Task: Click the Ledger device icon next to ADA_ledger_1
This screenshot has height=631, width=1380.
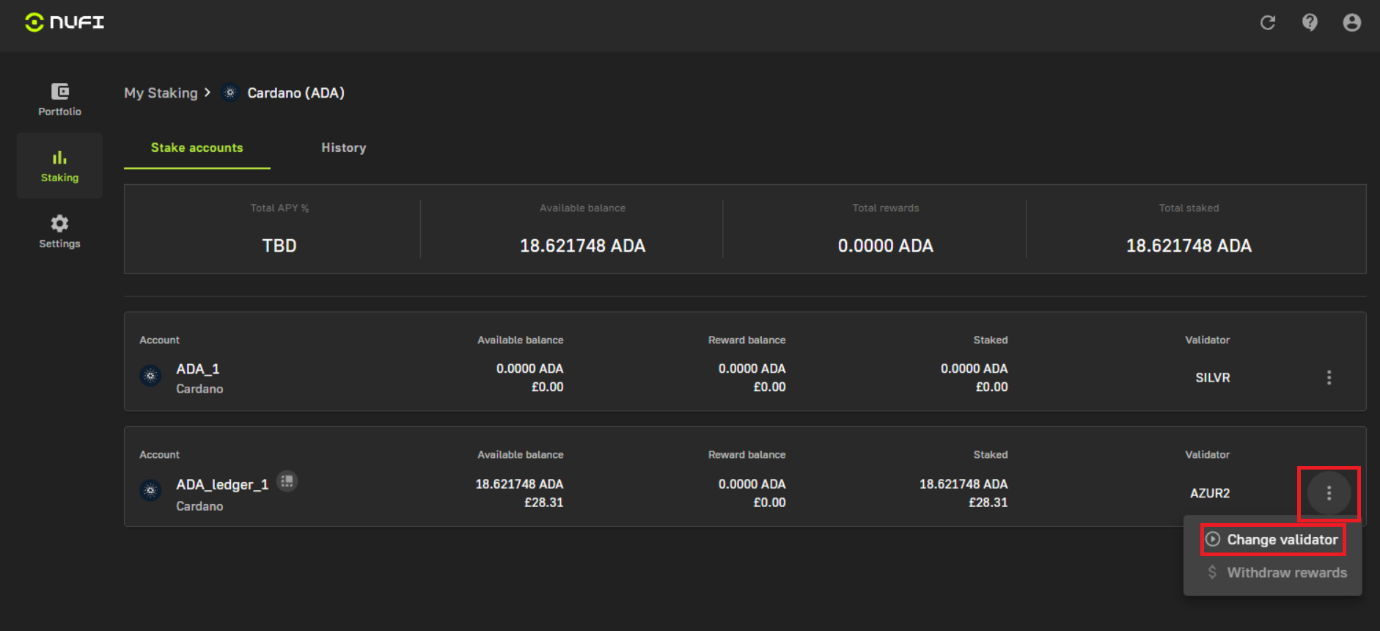Action: coord(287,481)
